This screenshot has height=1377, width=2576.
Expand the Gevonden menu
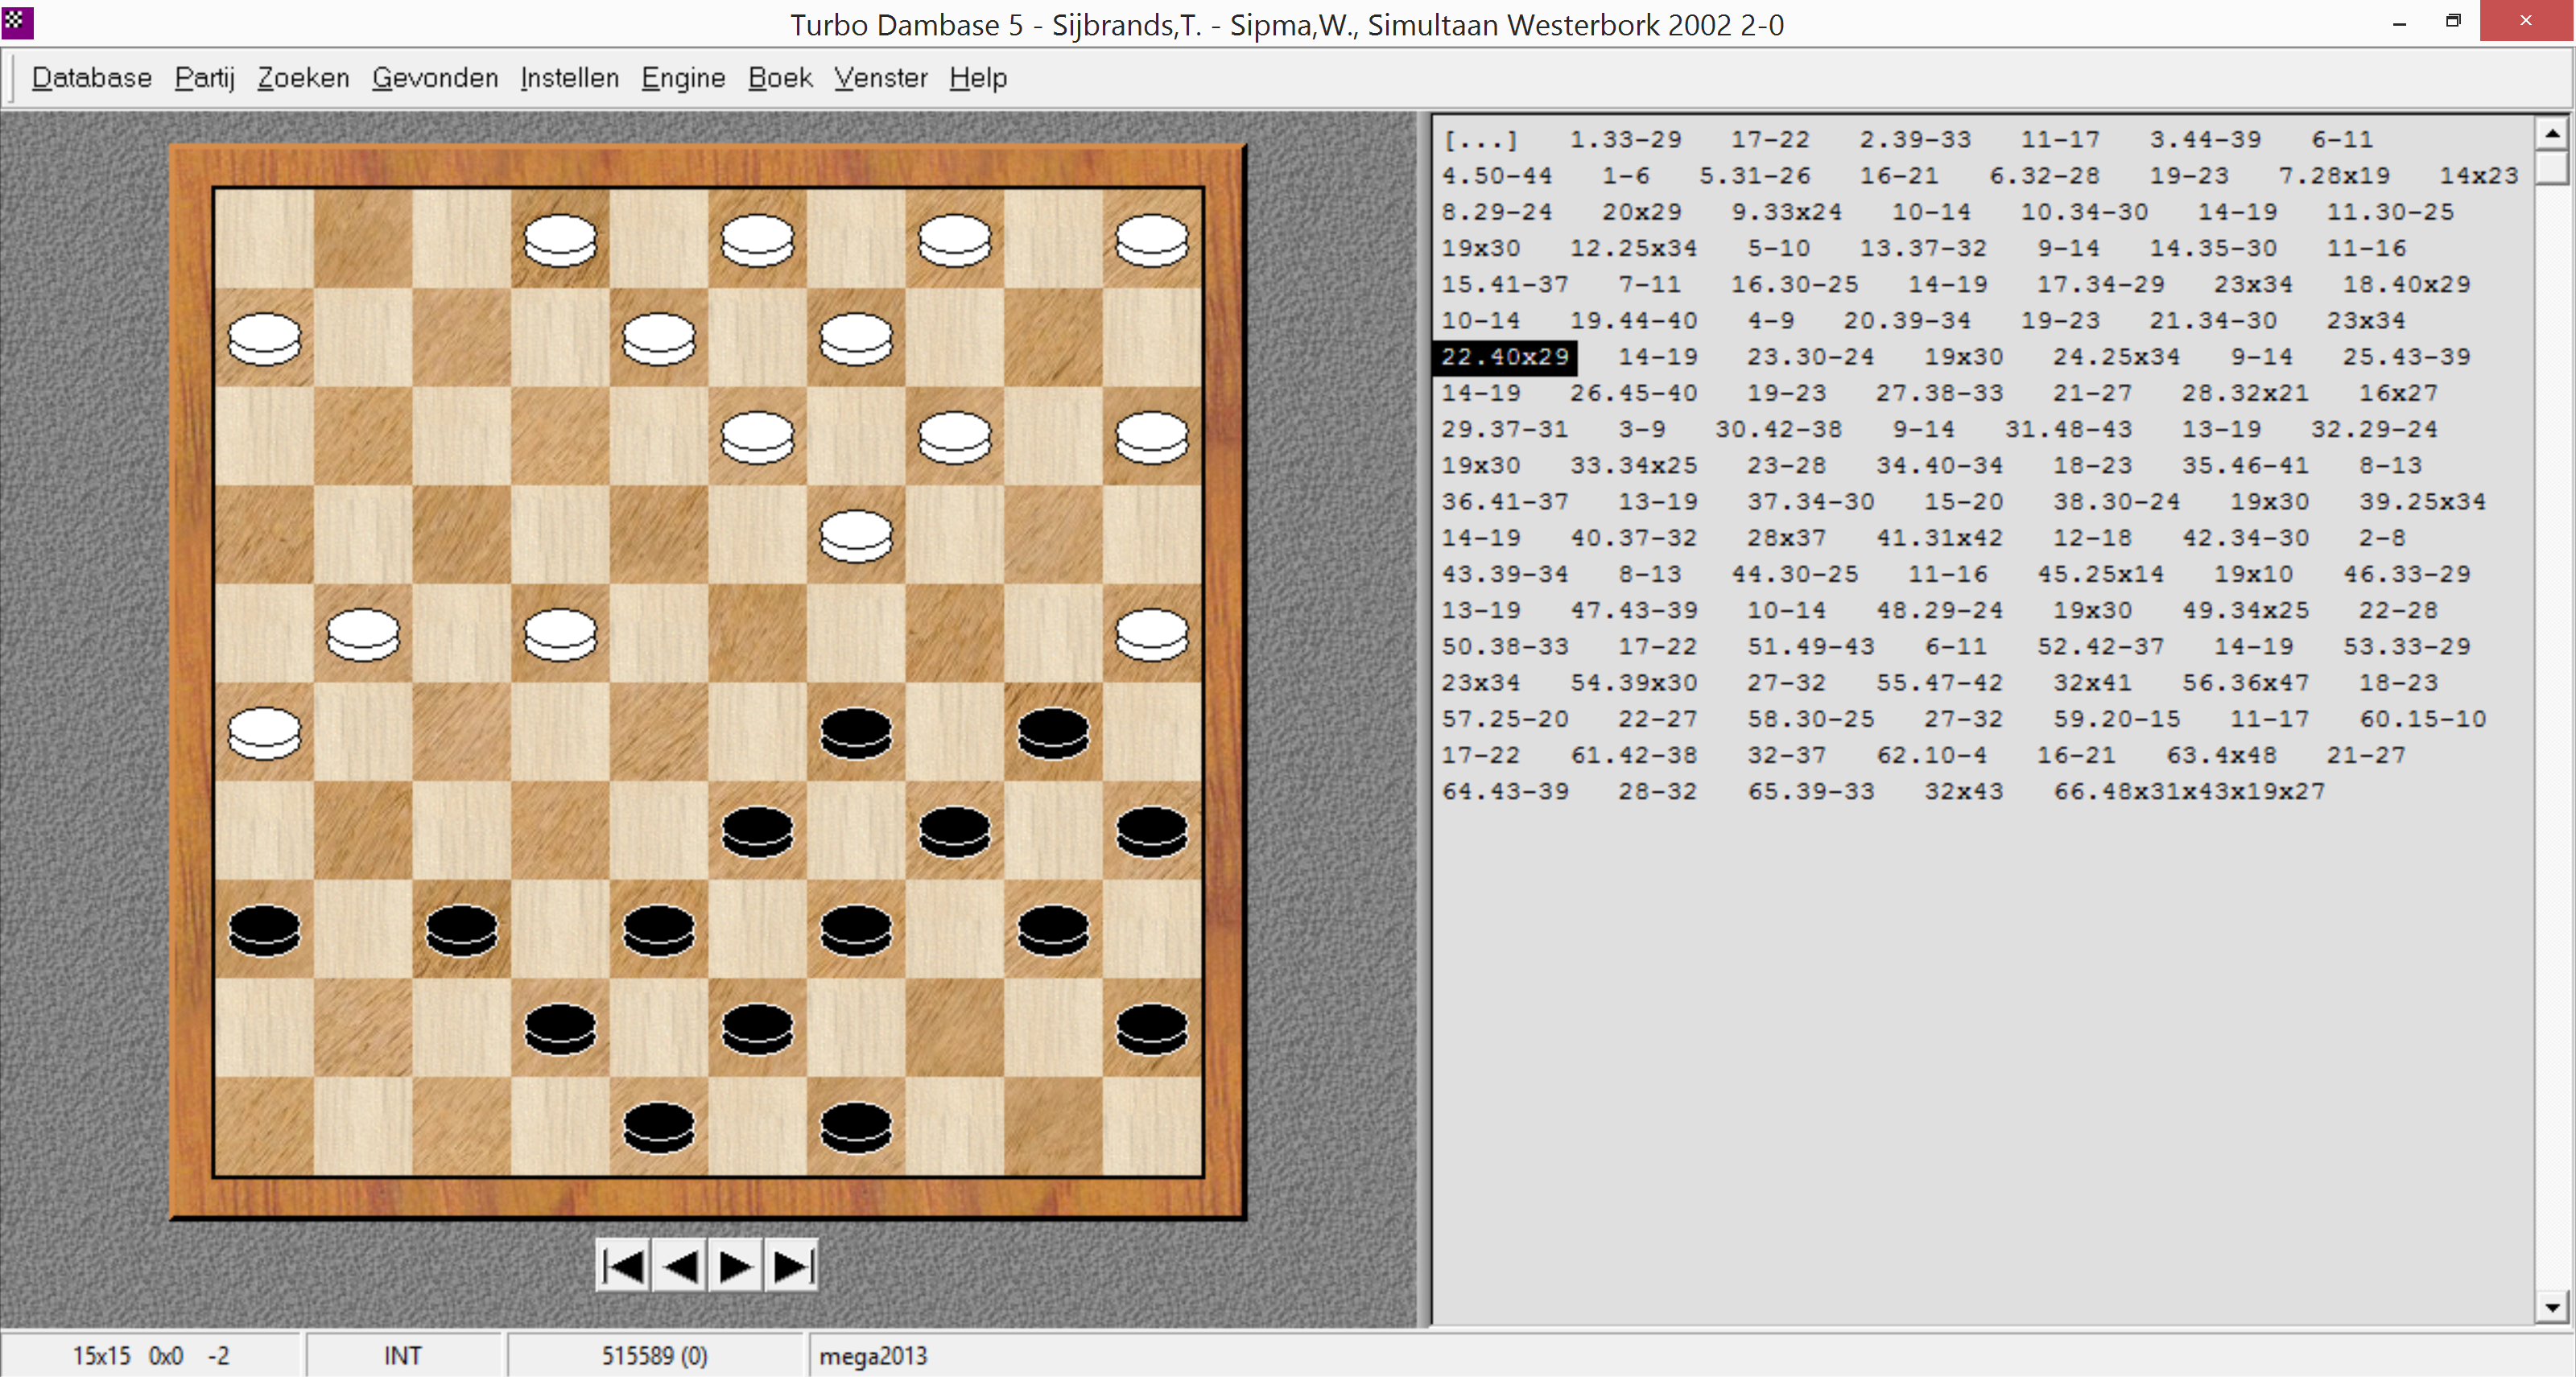[x=435, y=78]
